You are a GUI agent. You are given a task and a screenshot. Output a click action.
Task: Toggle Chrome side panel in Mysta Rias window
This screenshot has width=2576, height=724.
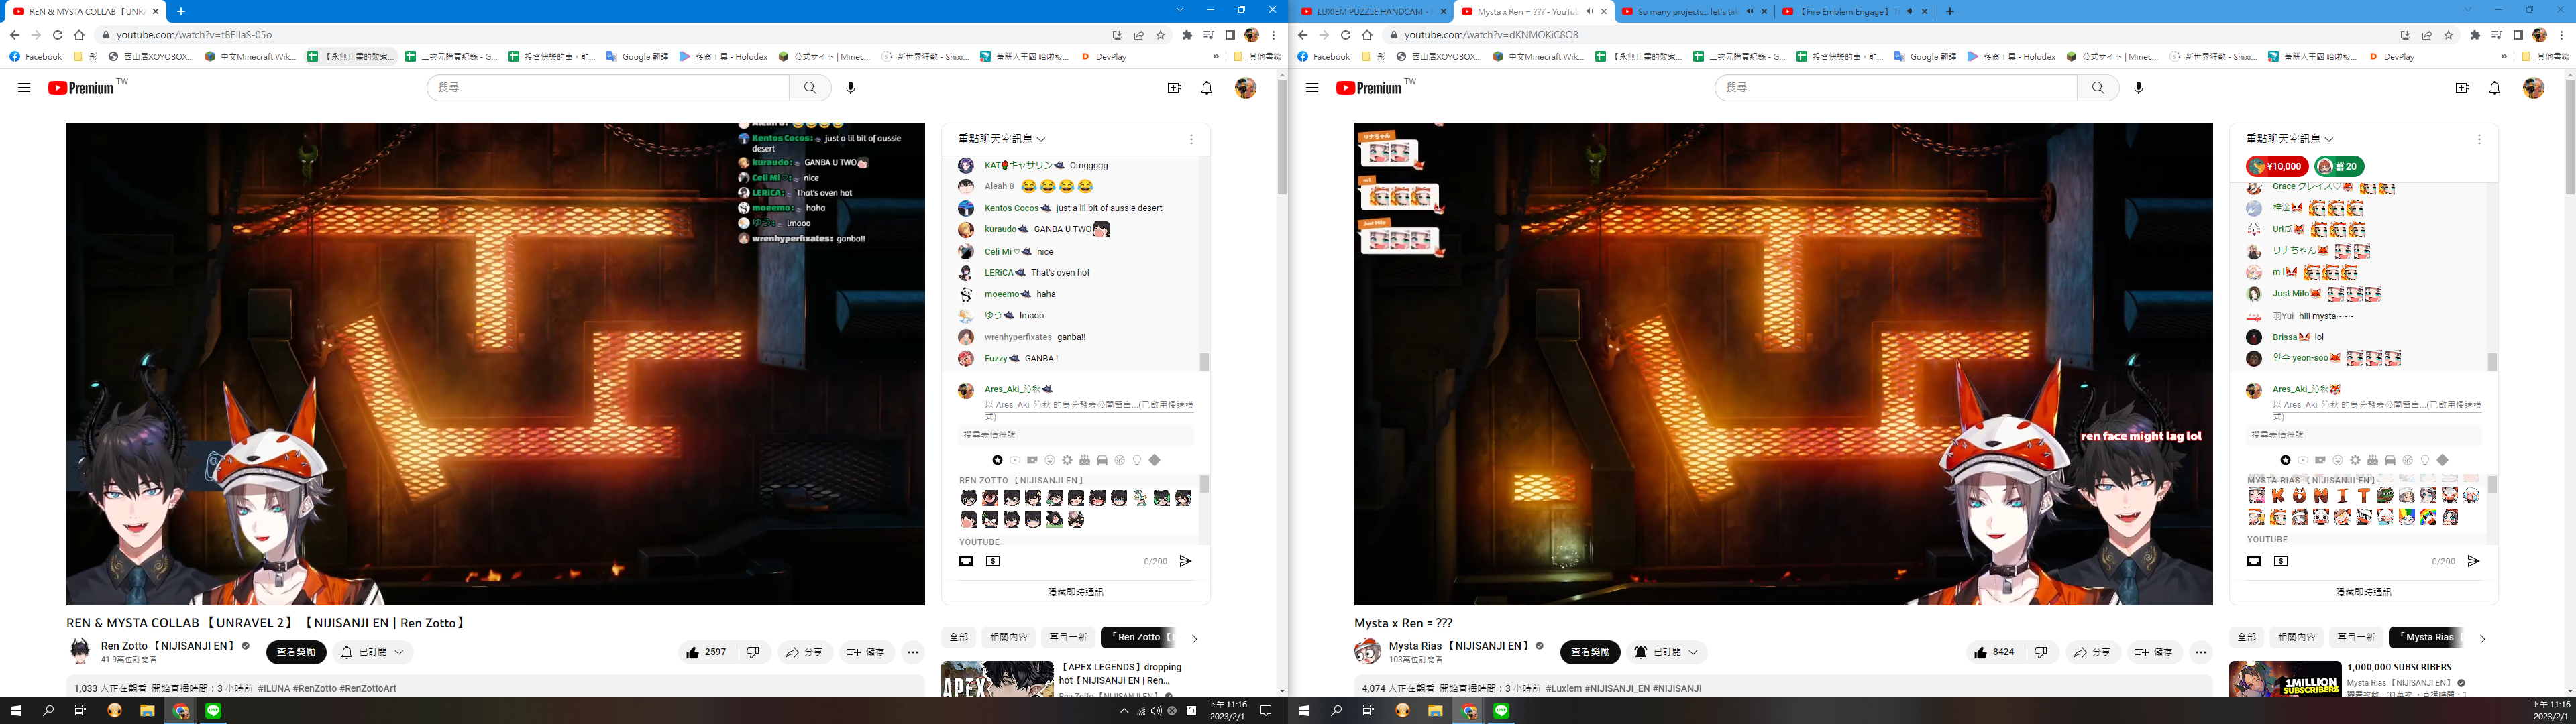click(2518, 35)
